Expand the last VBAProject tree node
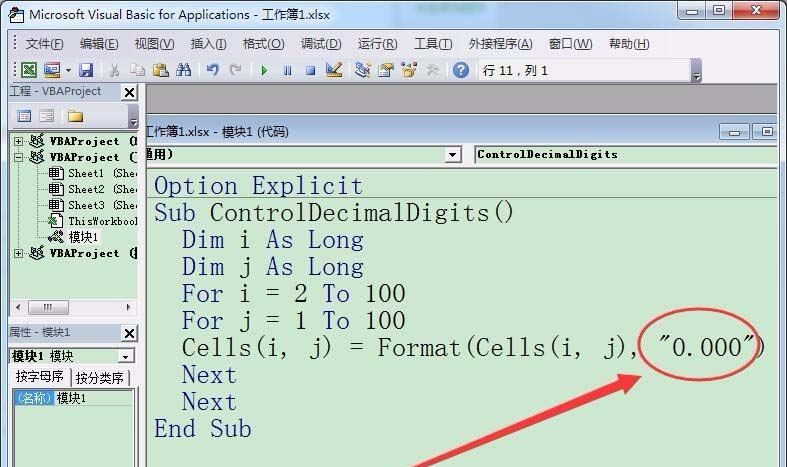Image resolution: width=787 pixels, height=467 pixels. (18, 254)
